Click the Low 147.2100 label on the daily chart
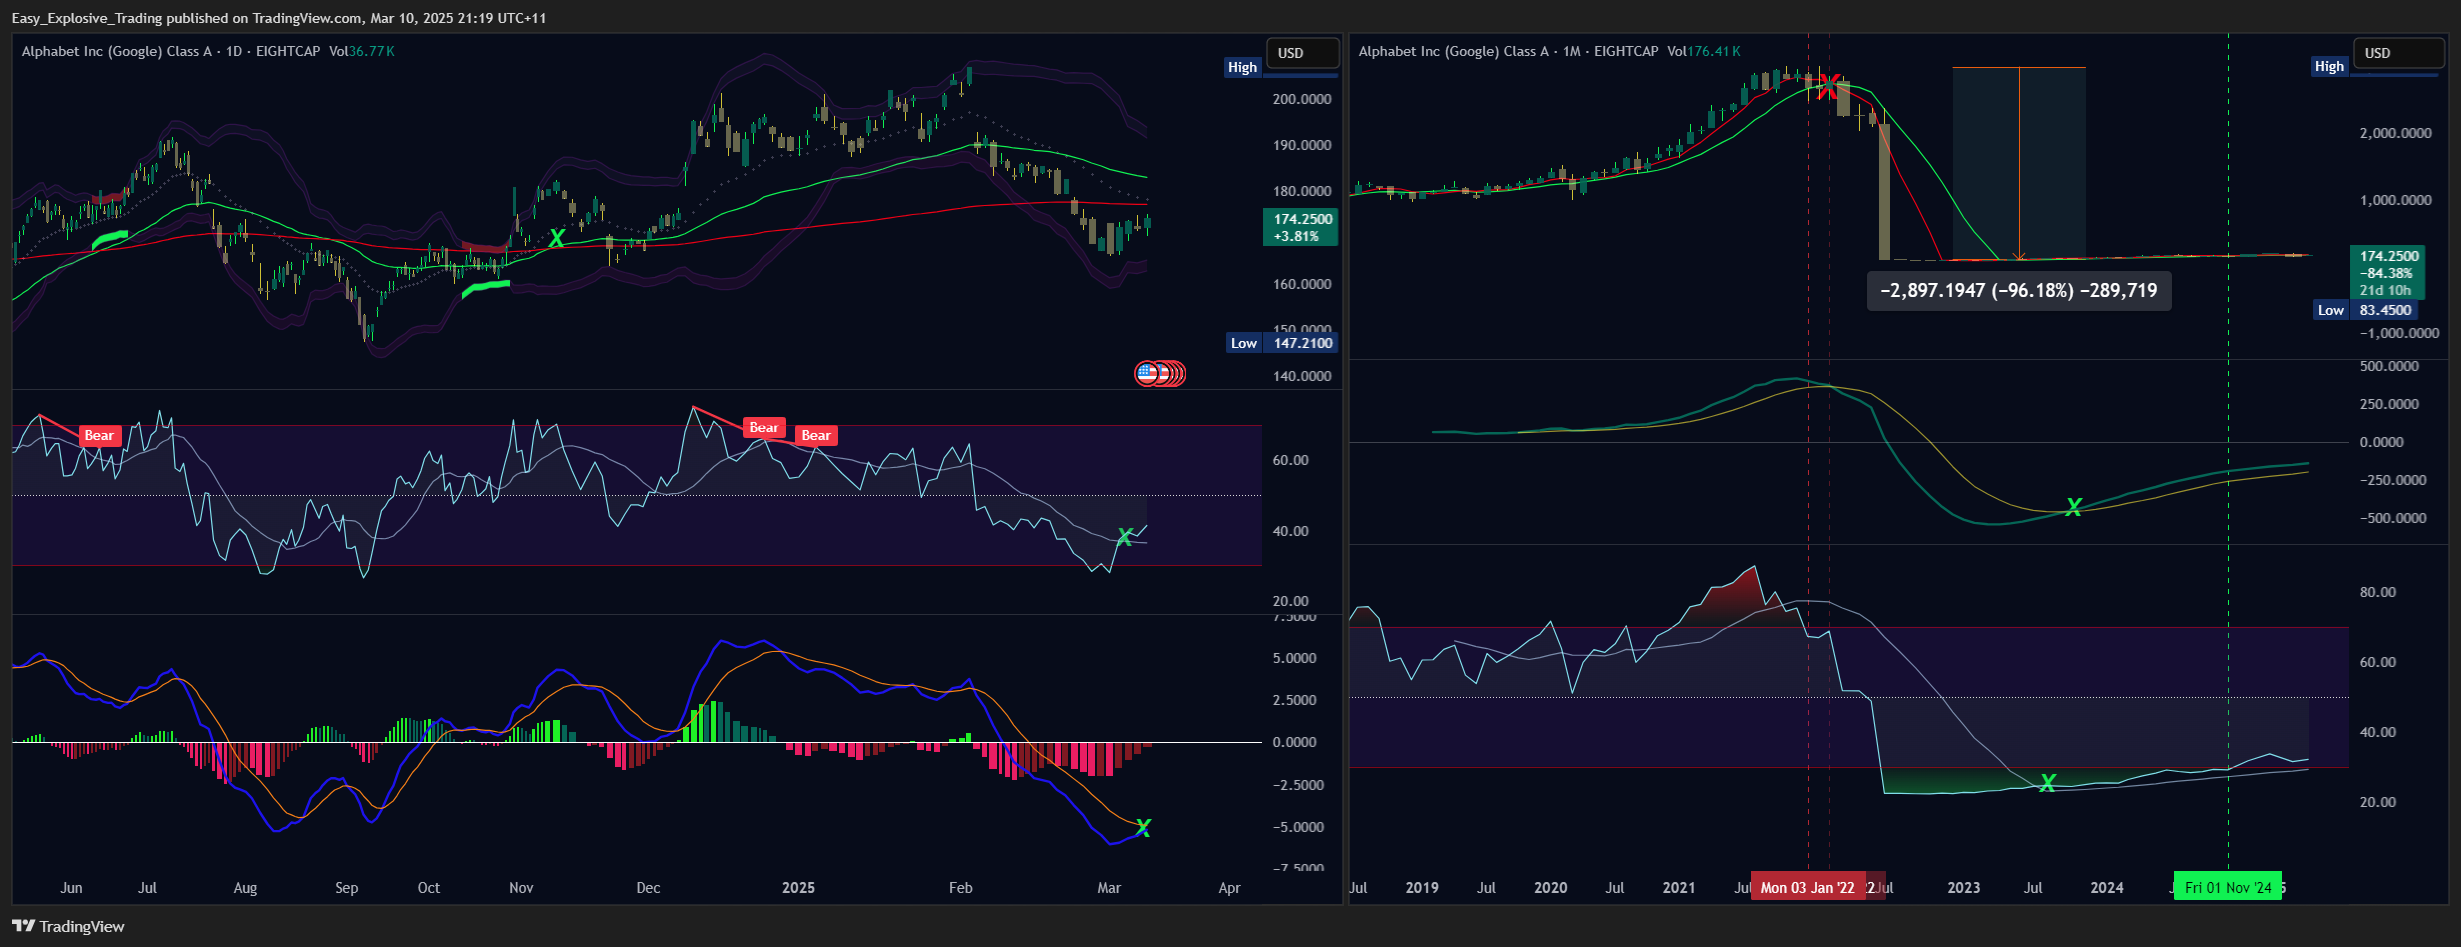 click(x=1282, y=343)
